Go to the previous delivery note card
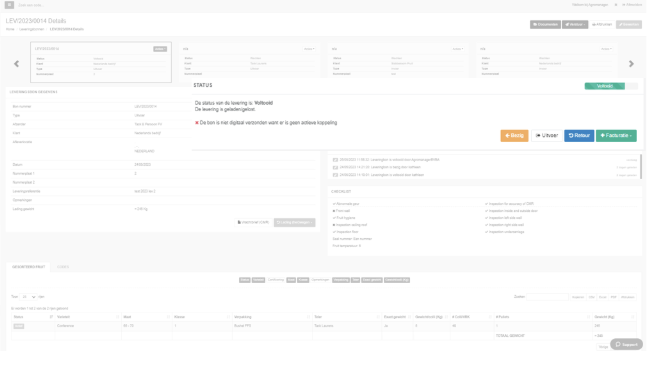 (x=17, y=64)
